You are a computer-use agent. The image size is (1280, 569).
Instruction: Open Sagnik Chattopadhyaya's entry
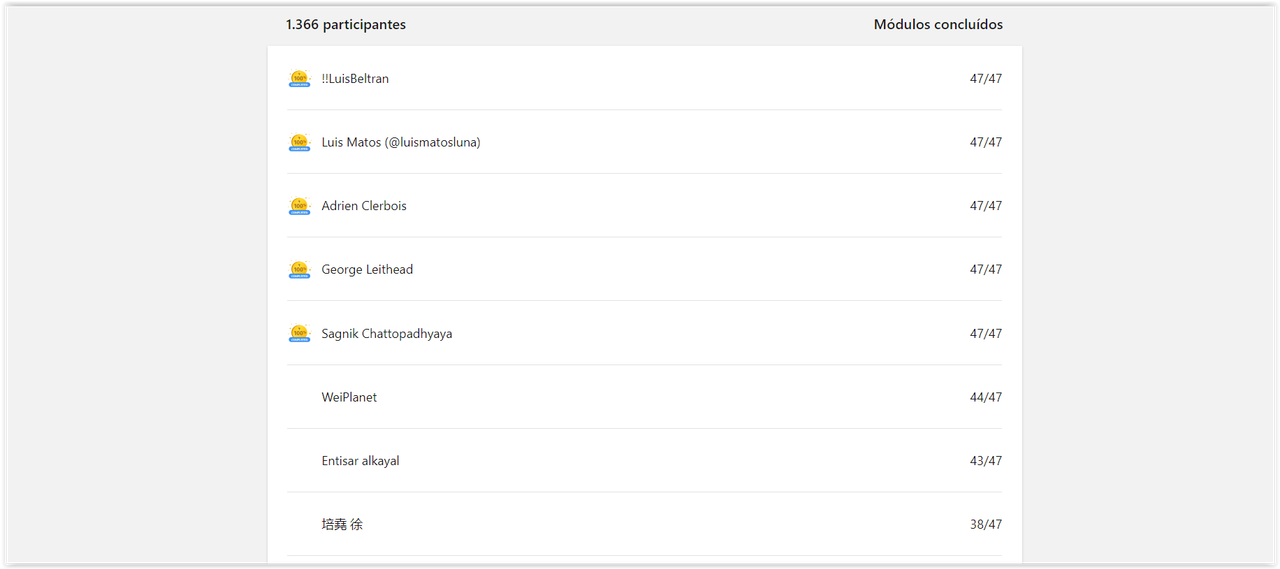[387, 334]
